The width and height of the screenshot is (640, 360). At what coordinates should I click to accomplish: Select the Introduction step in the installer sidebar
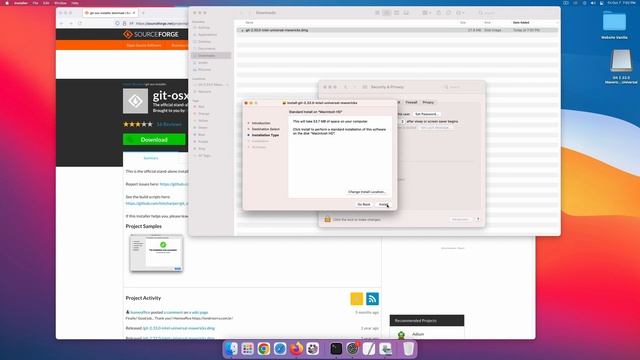261,123
